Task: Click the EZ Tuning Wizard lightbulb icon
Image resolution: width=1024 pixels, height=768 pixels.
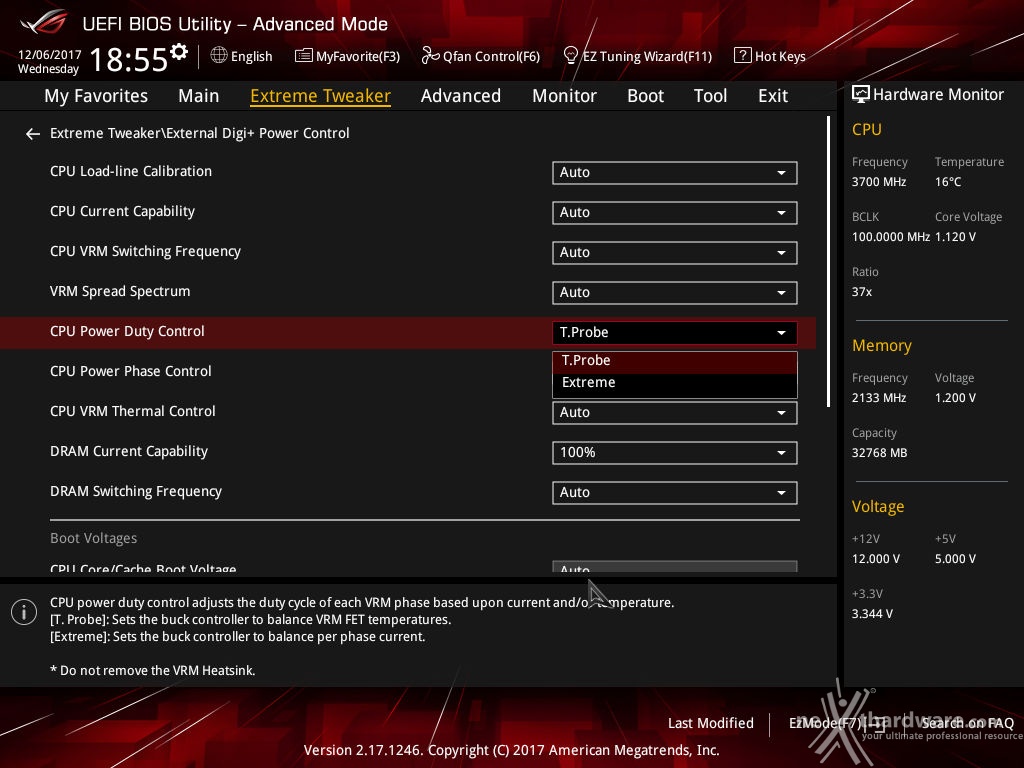Action: click(x=570, y=56)
